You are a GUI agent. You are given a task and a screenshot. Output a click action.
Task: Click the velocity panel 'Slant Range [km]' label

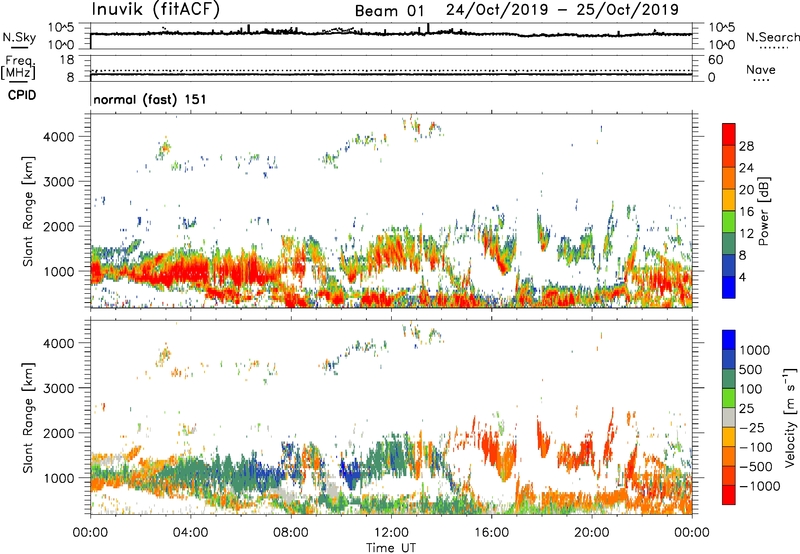28,417
